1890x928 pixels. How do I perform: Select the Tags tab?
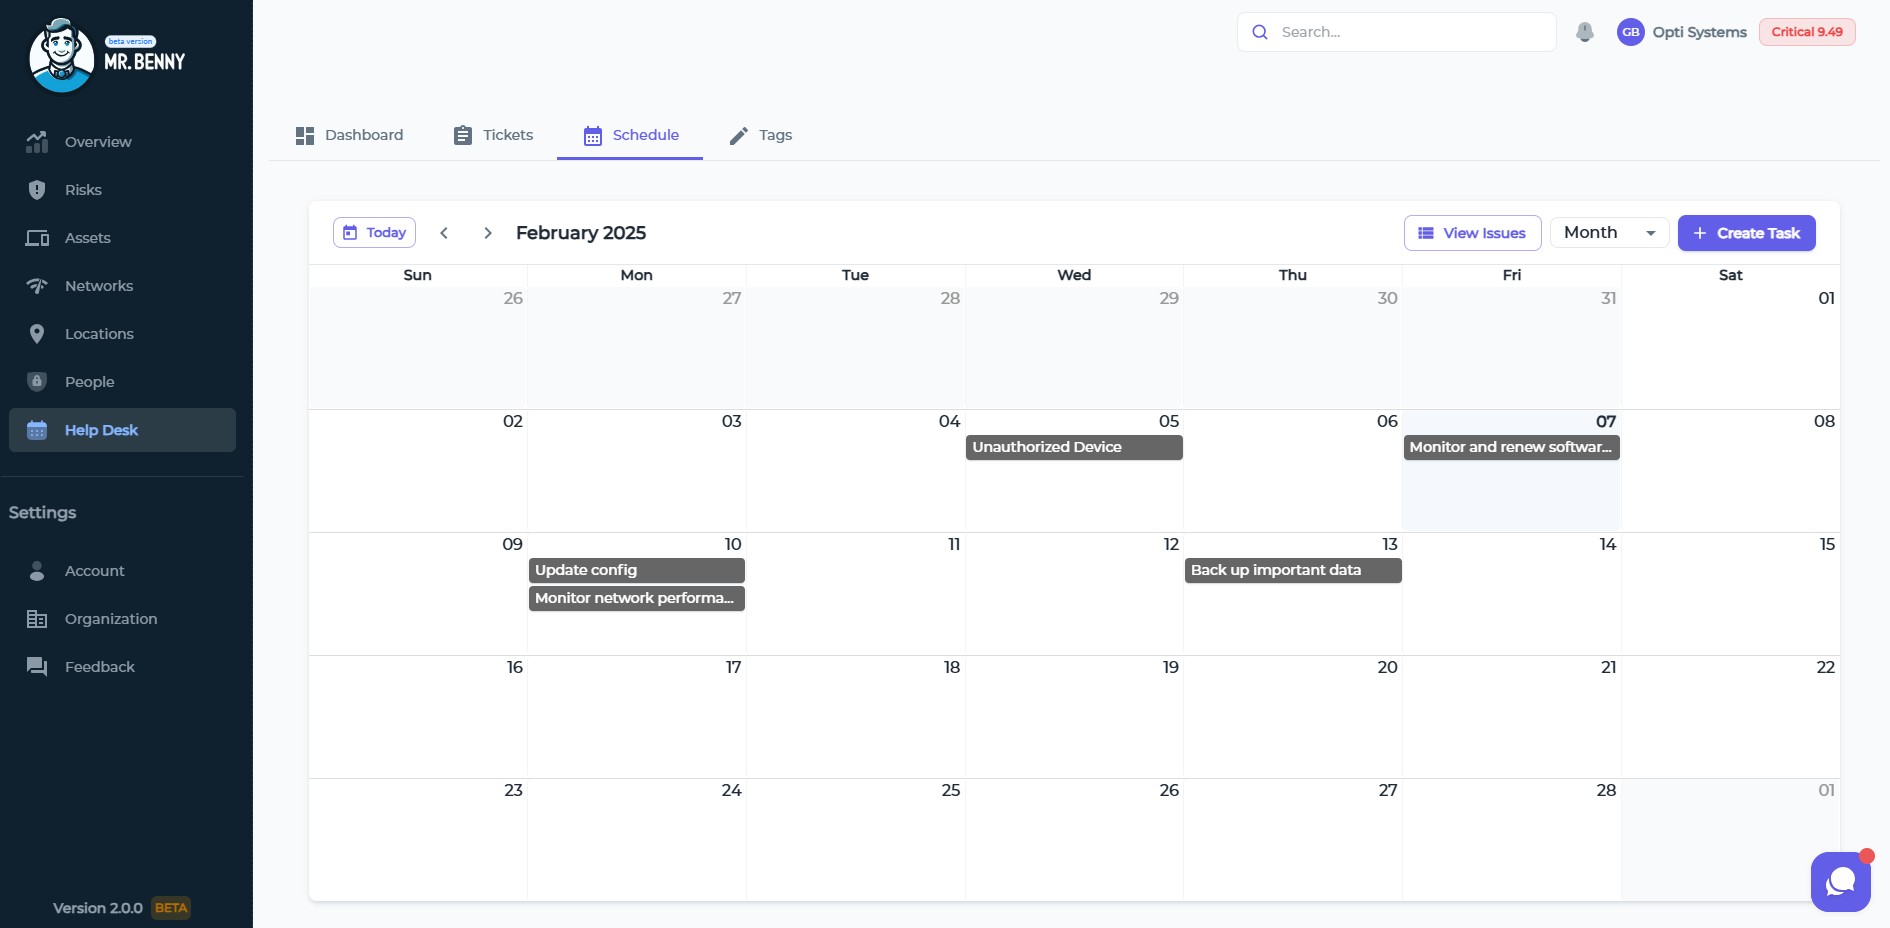point(760,135)
